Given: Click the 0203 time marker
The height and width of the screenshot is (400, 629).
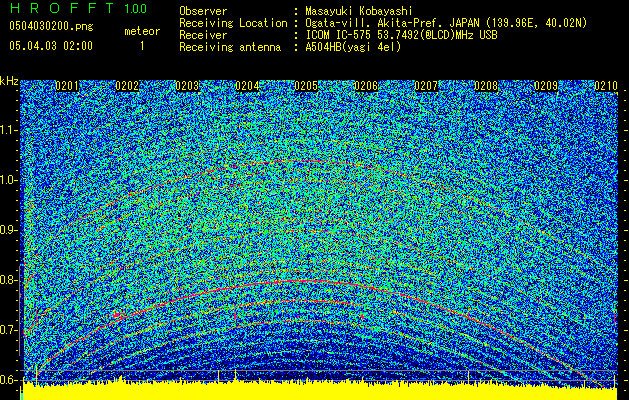Looking at the screenshot, I should (x=187, y=86).
